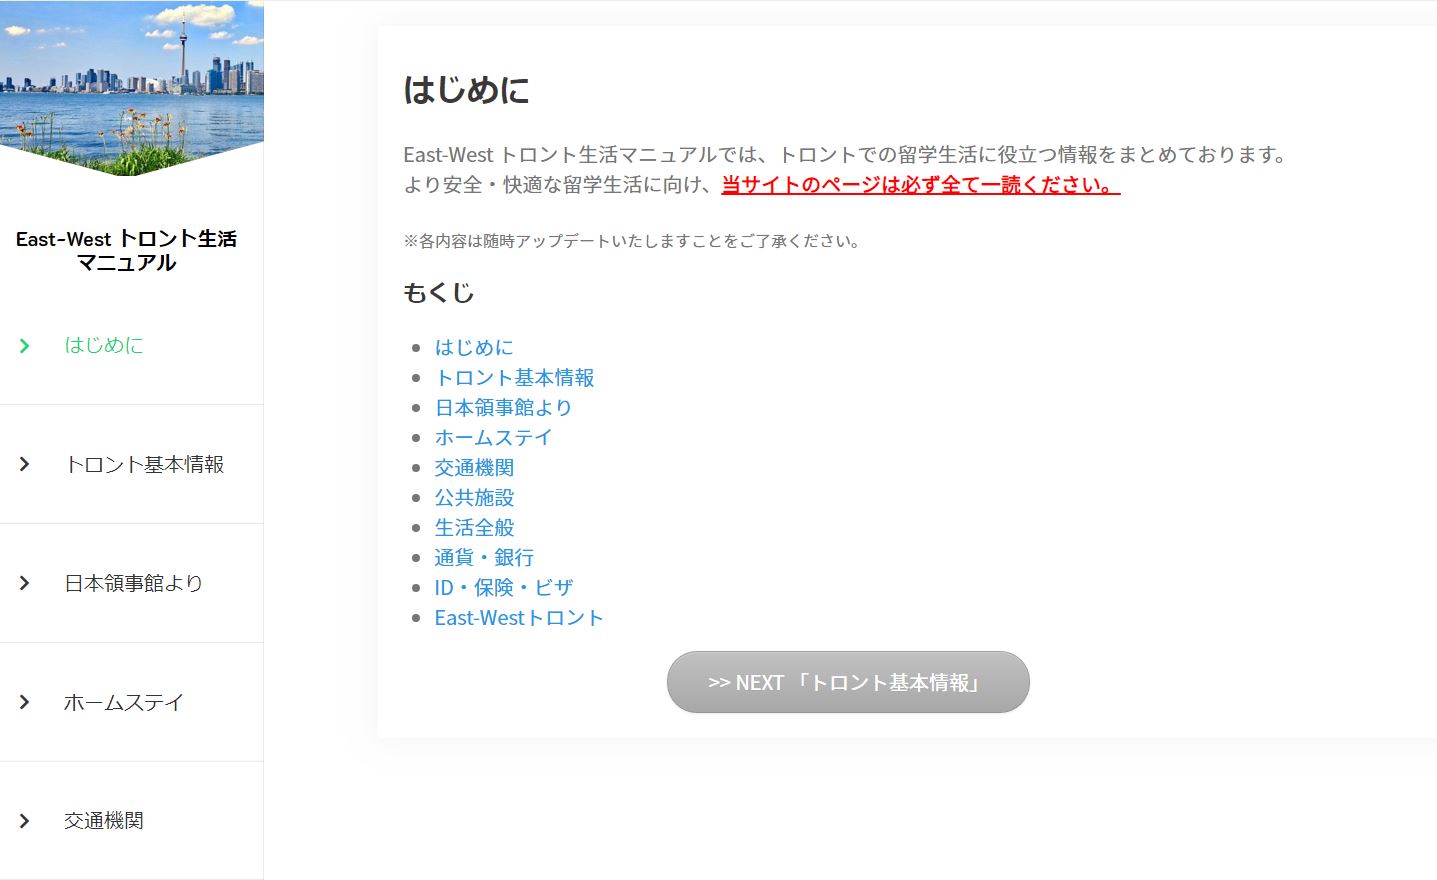The height and width of the screenshot is (880, 1437).
Task: Click the はじめに link in the table of contents
Action: pyautogui.click(x=474, y=347)
